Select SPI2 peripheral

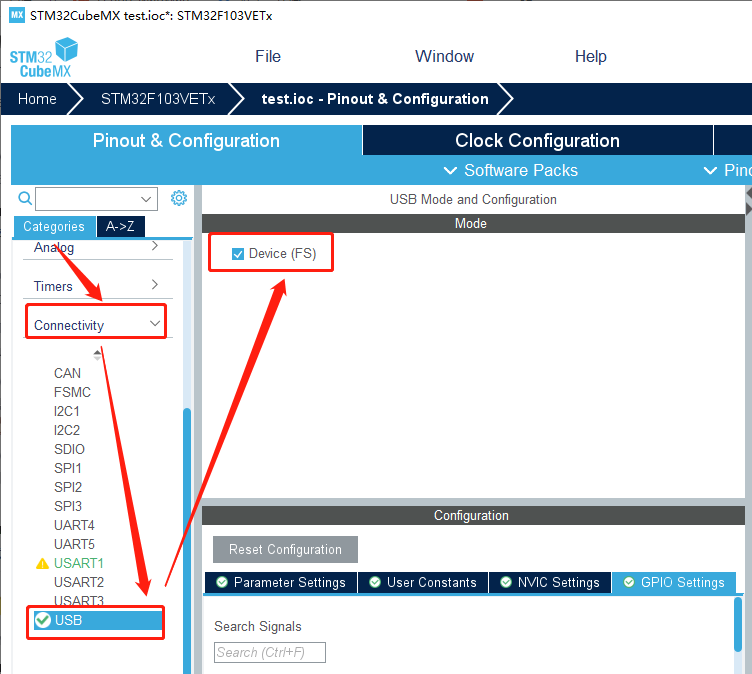(68, 487)
